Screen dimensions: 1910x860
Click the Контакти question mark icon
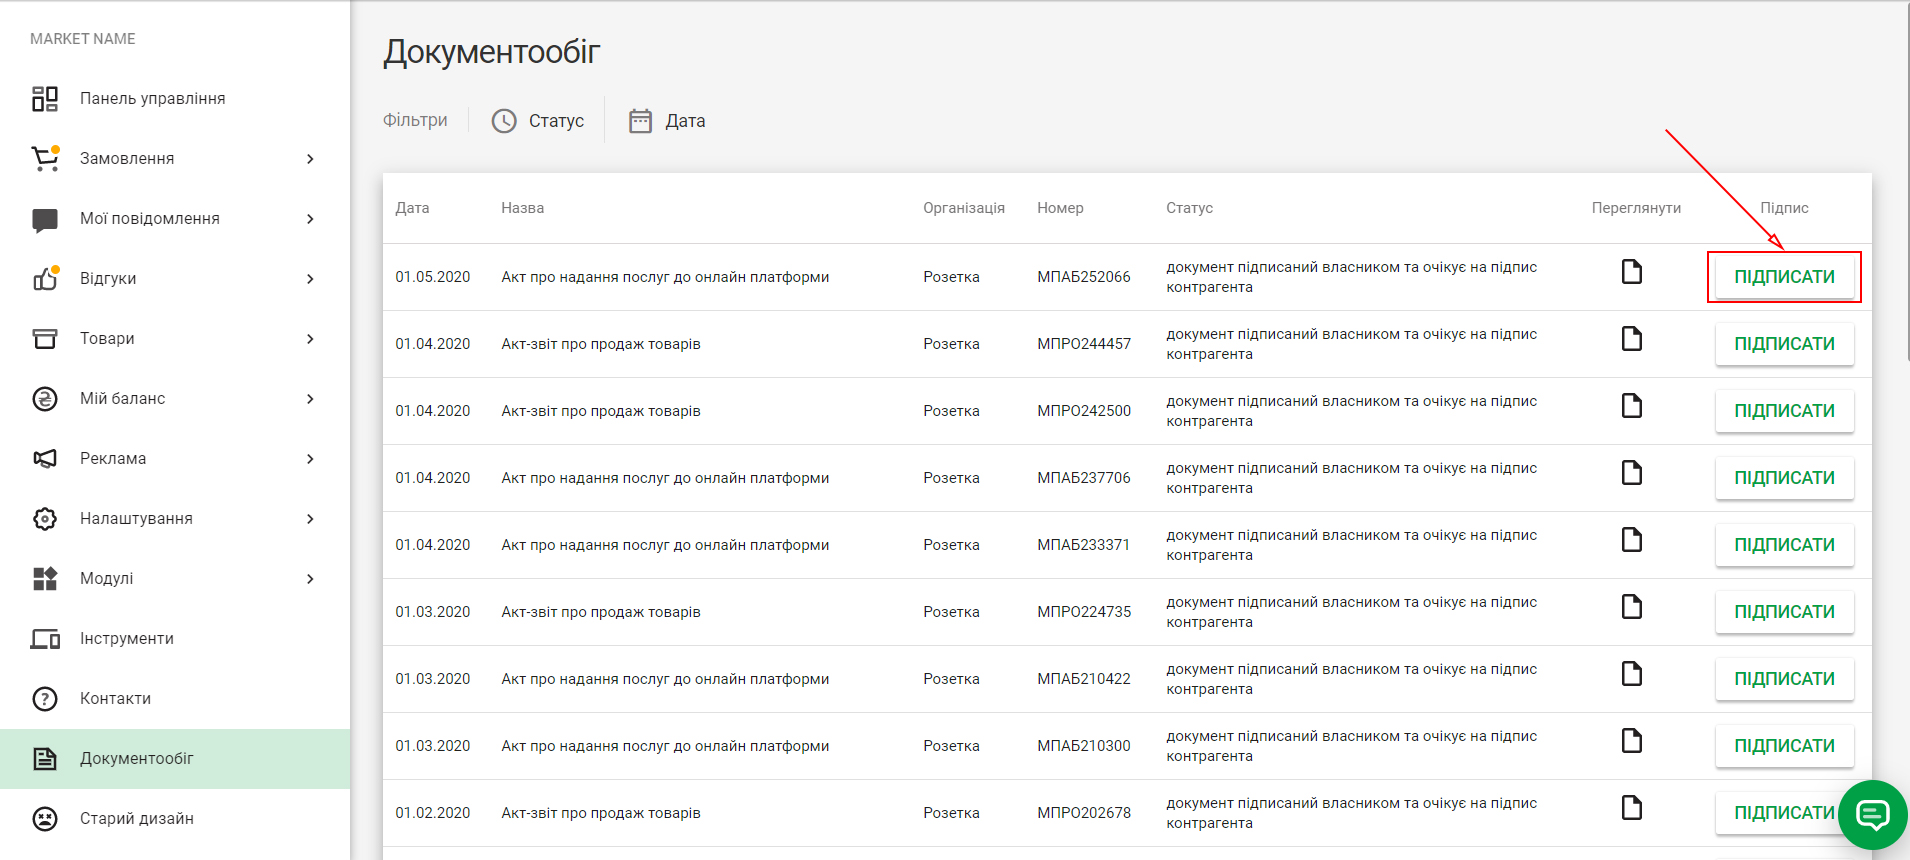tap(45, 699)
